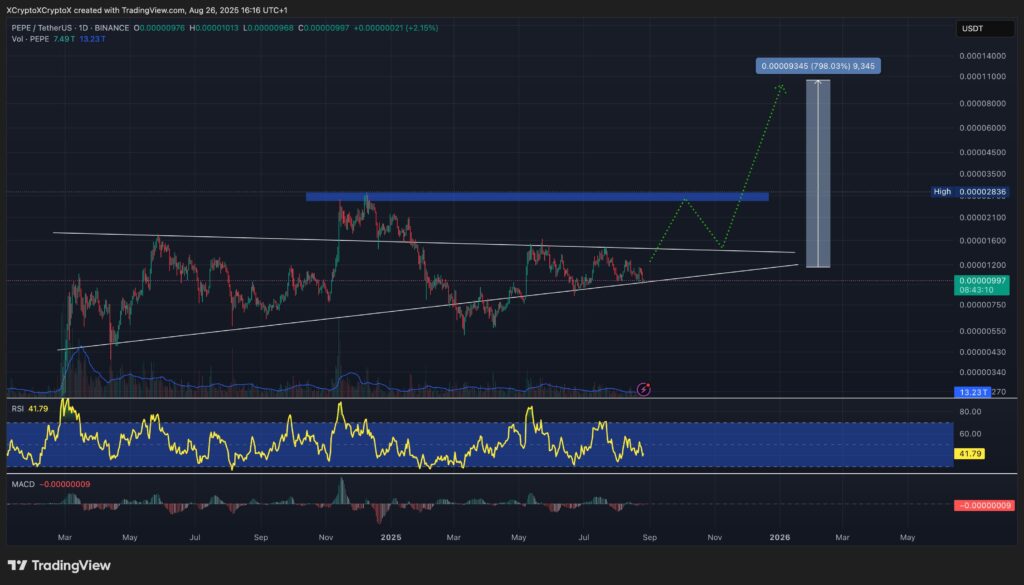The width and height of the screenshot is (1024, 585).
Task: Click the 0.00009345 (798.03%) measurement label
Action: click(x=818, y=67)
